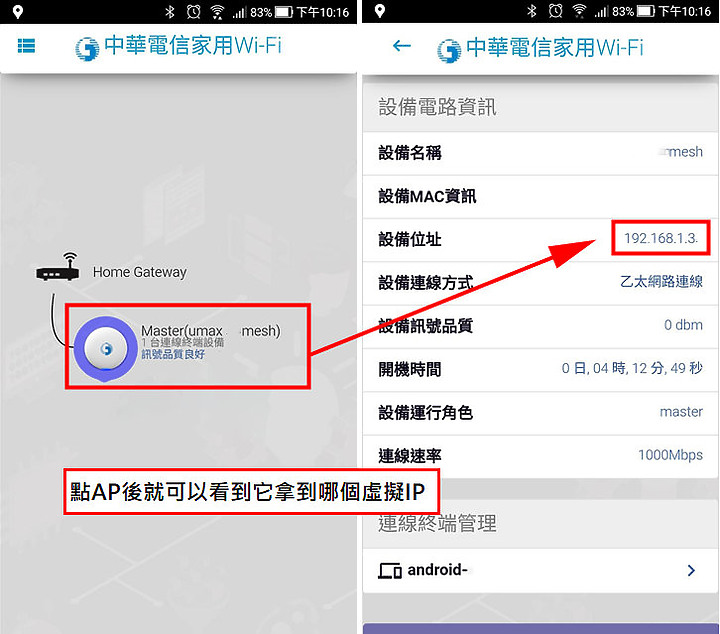Image resolution: width=720 pixels, height=634 pixels.
Task: Tap the 訊號品質良好 status text
Action: coord(173,354)
